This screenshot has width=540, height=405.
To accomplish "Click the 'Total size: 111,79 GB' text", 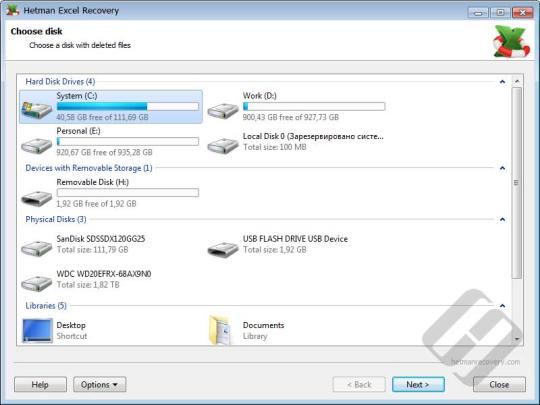I will [x=92, y=250].
